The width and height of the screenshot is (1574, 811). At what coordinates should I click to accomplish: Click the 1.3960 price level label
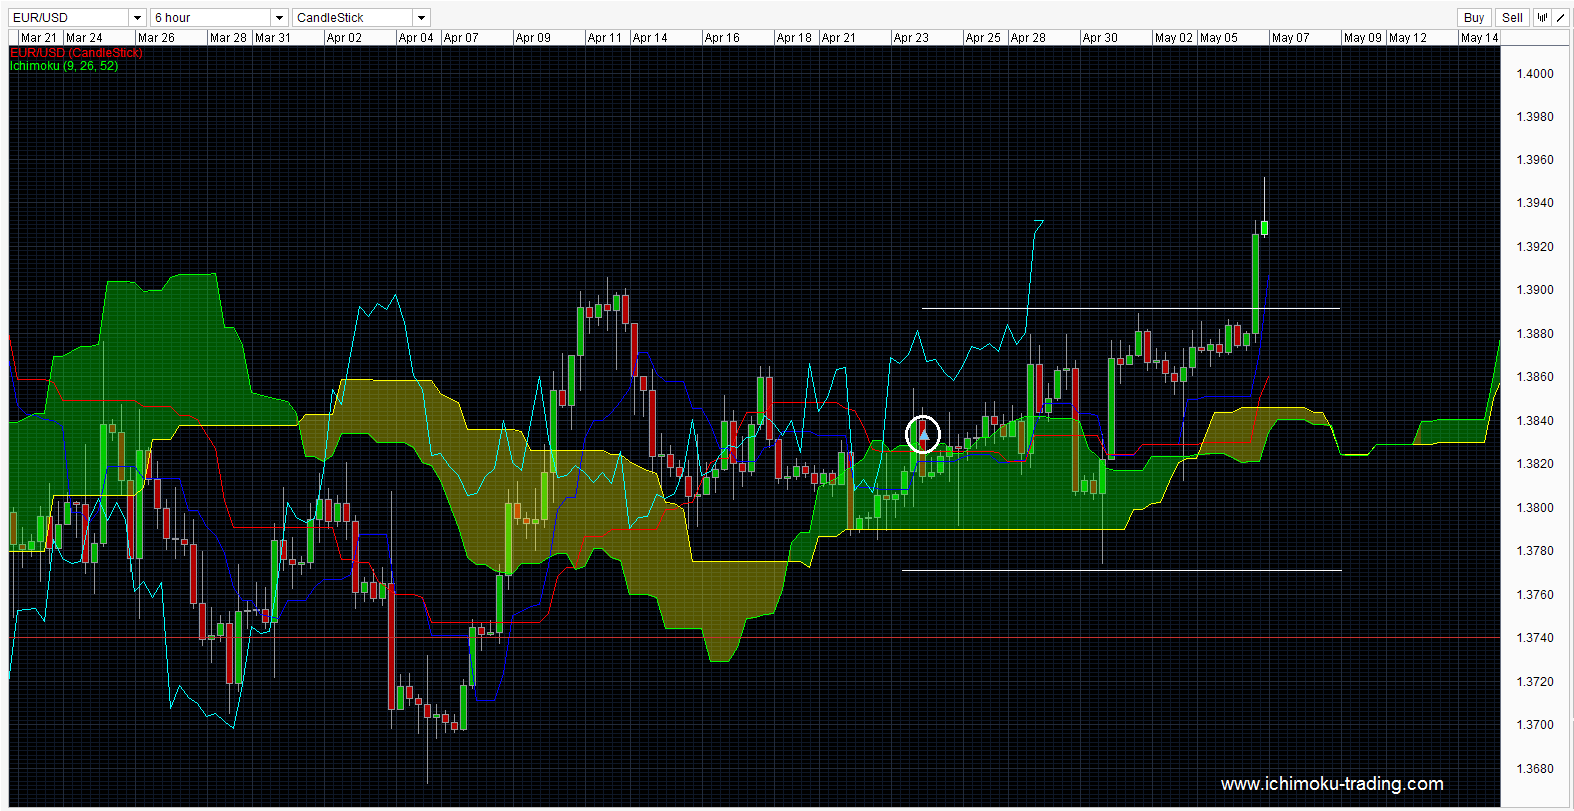pos(1535,159)
